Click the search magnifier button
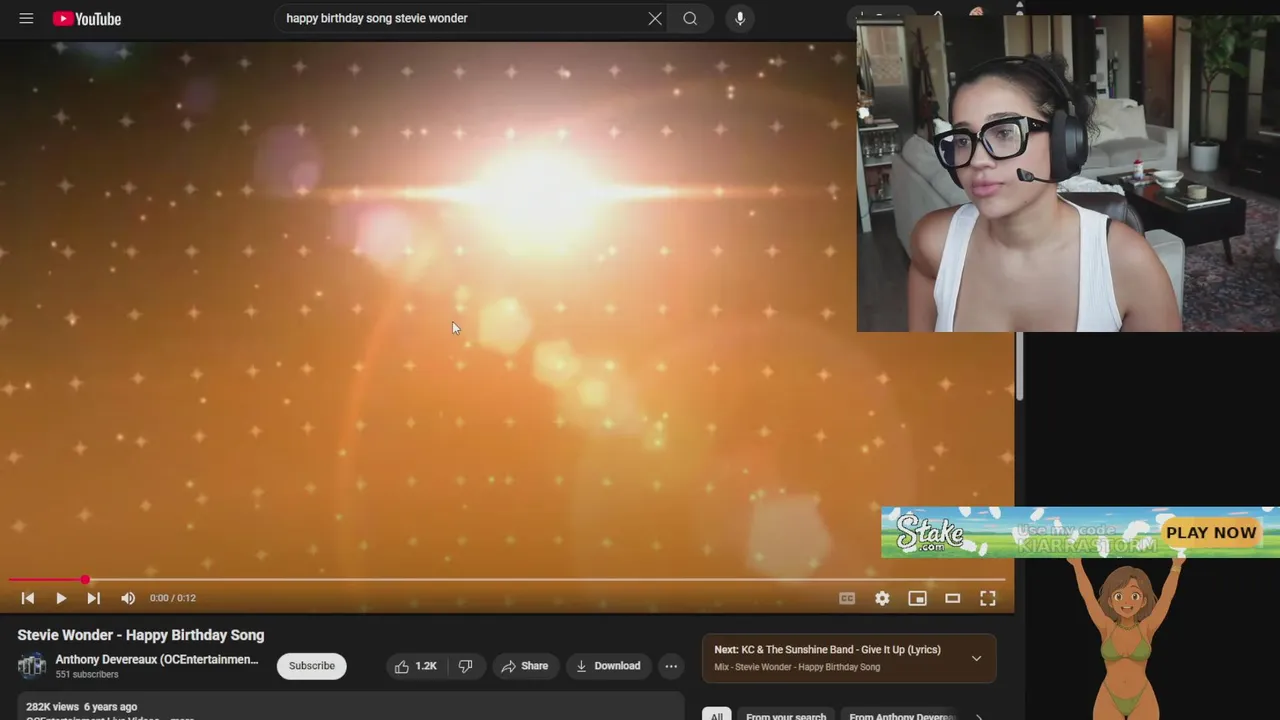Screen dimensions: 1280x720 (x=690, y=18)
